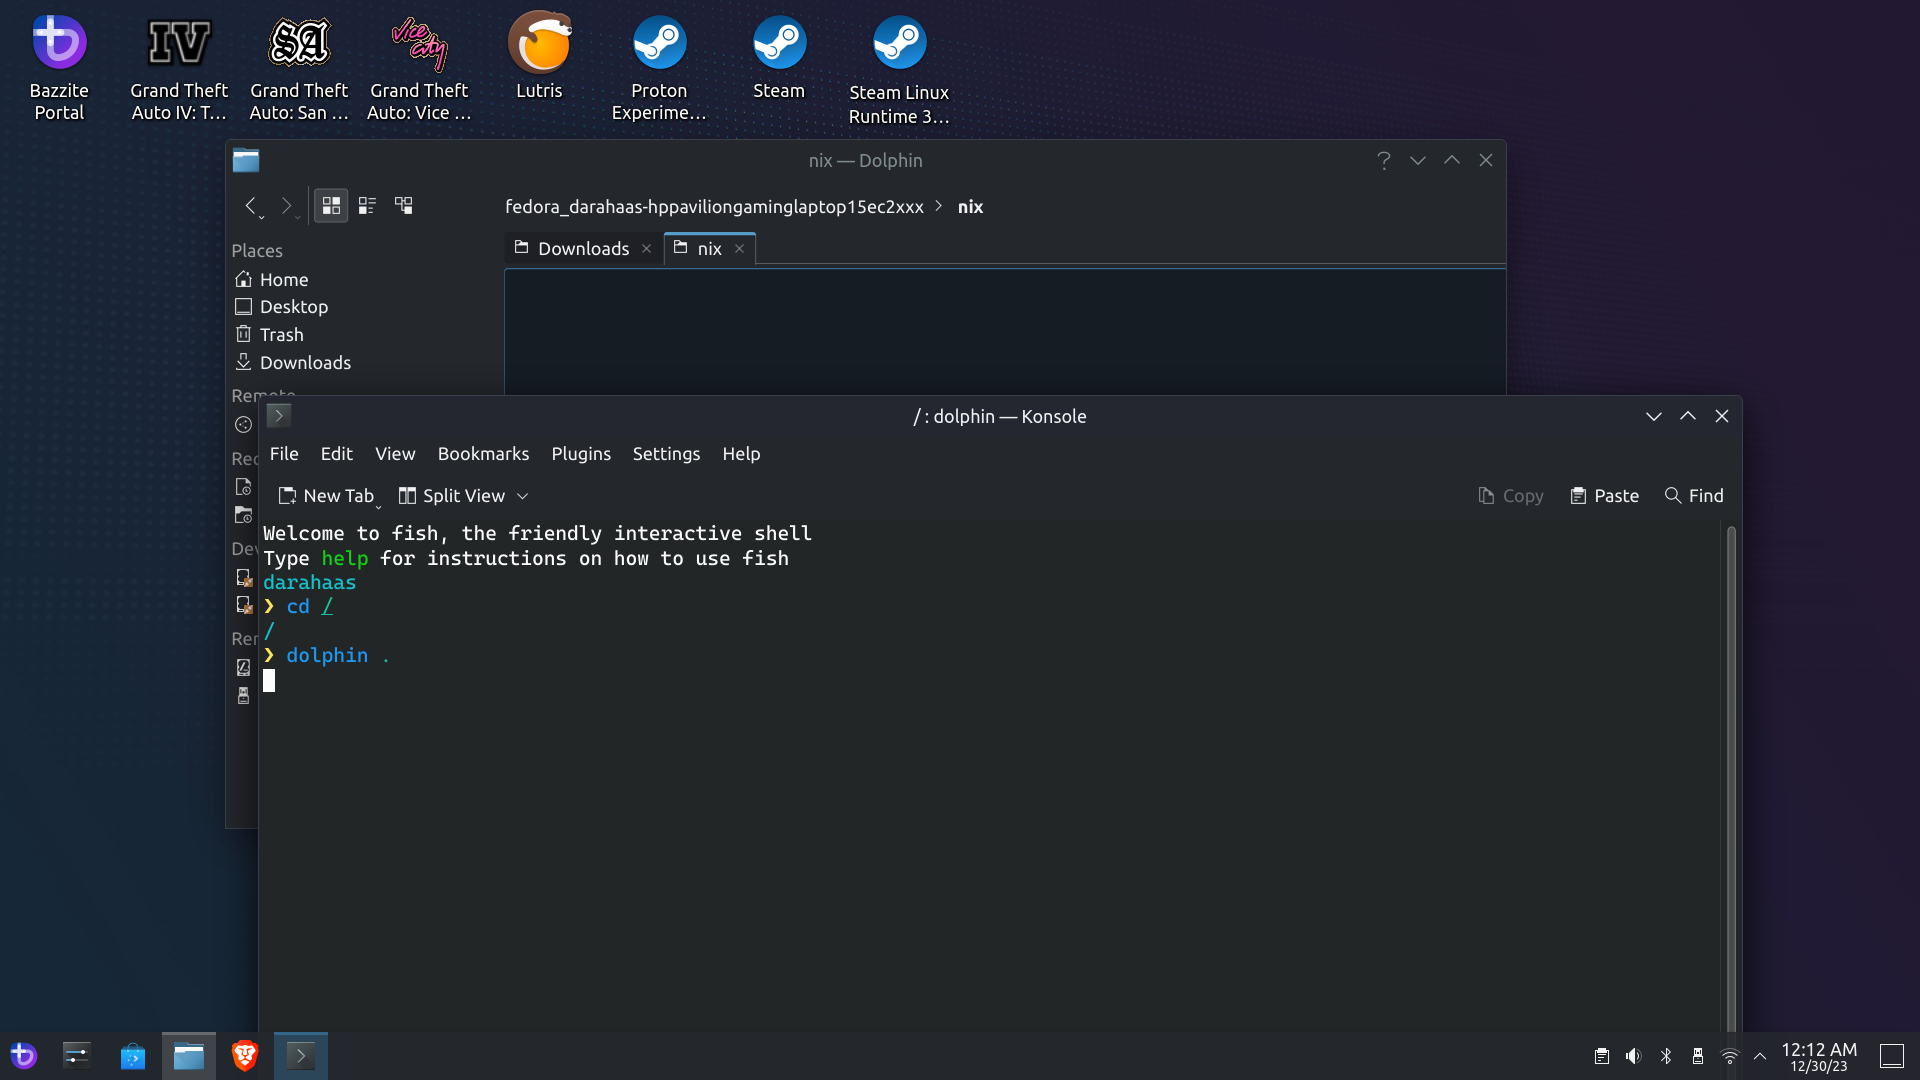This screenshot has width=1920, height=1080.
Task: Open the volume icon in system tray
Action: pyautogui.click(x=1633, y=1056)
